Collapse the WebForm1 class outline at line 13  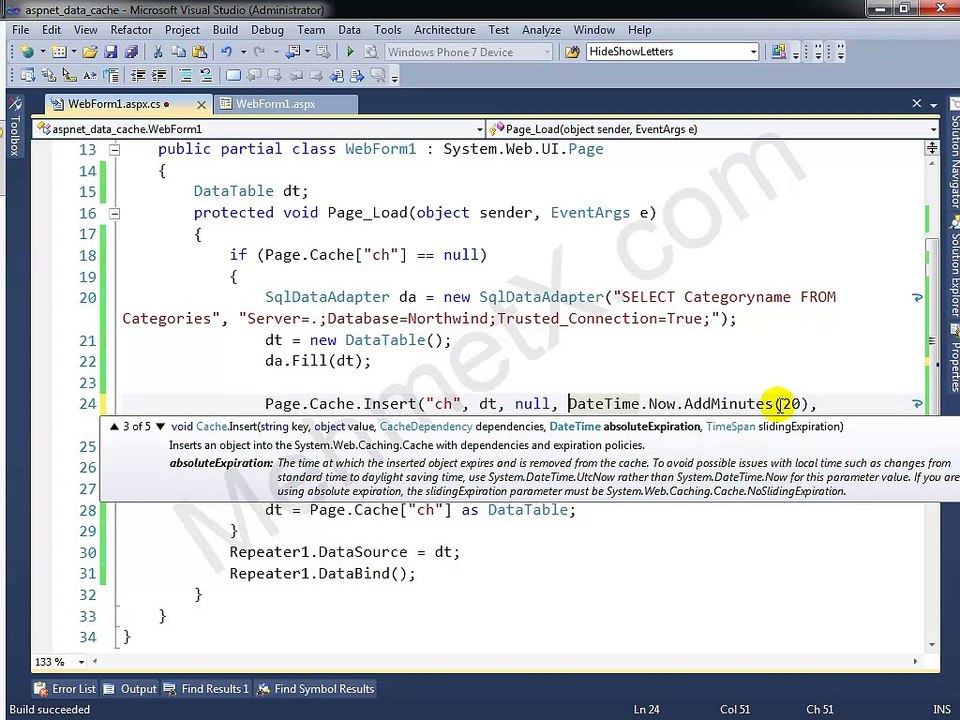tap(114, 149)
